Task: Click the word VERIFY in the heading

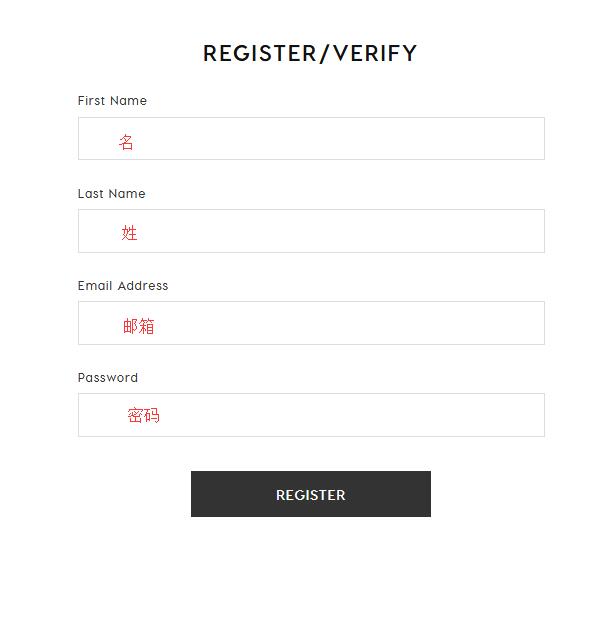Action: (x=375, y=54)
